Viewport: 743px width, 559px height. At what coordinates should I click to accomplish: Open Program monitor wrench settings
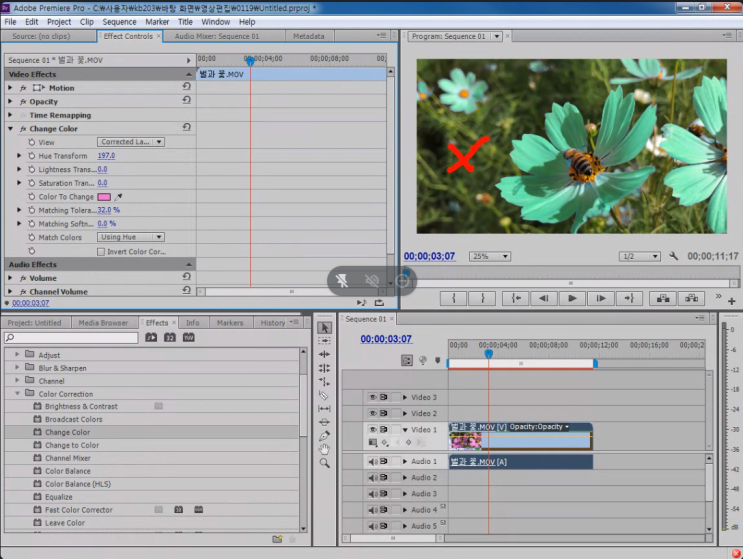[673, 256]
